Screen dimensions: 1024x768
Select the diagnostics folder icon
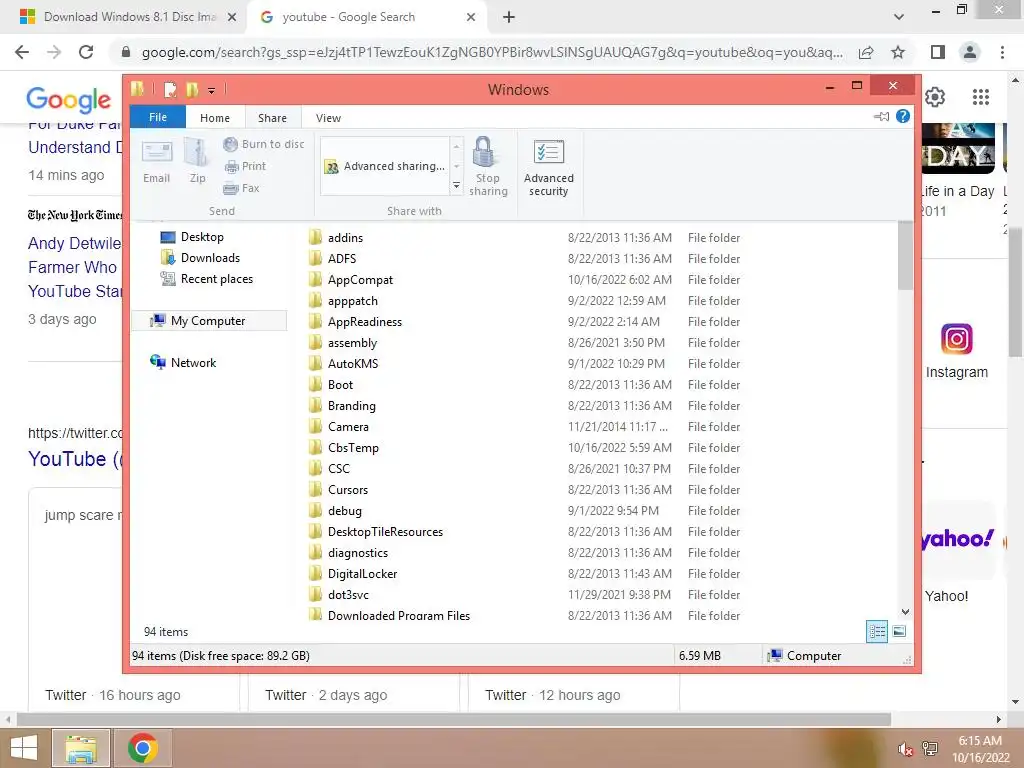(x=315, y=552)
